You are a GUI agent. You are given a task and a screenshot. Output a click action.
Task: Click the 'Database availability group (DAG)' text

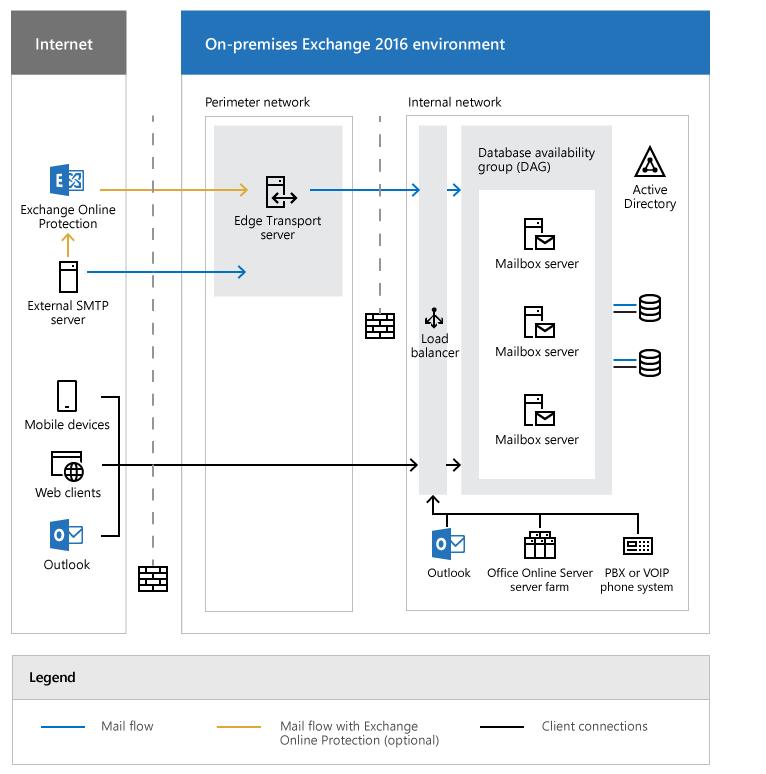pos(536,159)
